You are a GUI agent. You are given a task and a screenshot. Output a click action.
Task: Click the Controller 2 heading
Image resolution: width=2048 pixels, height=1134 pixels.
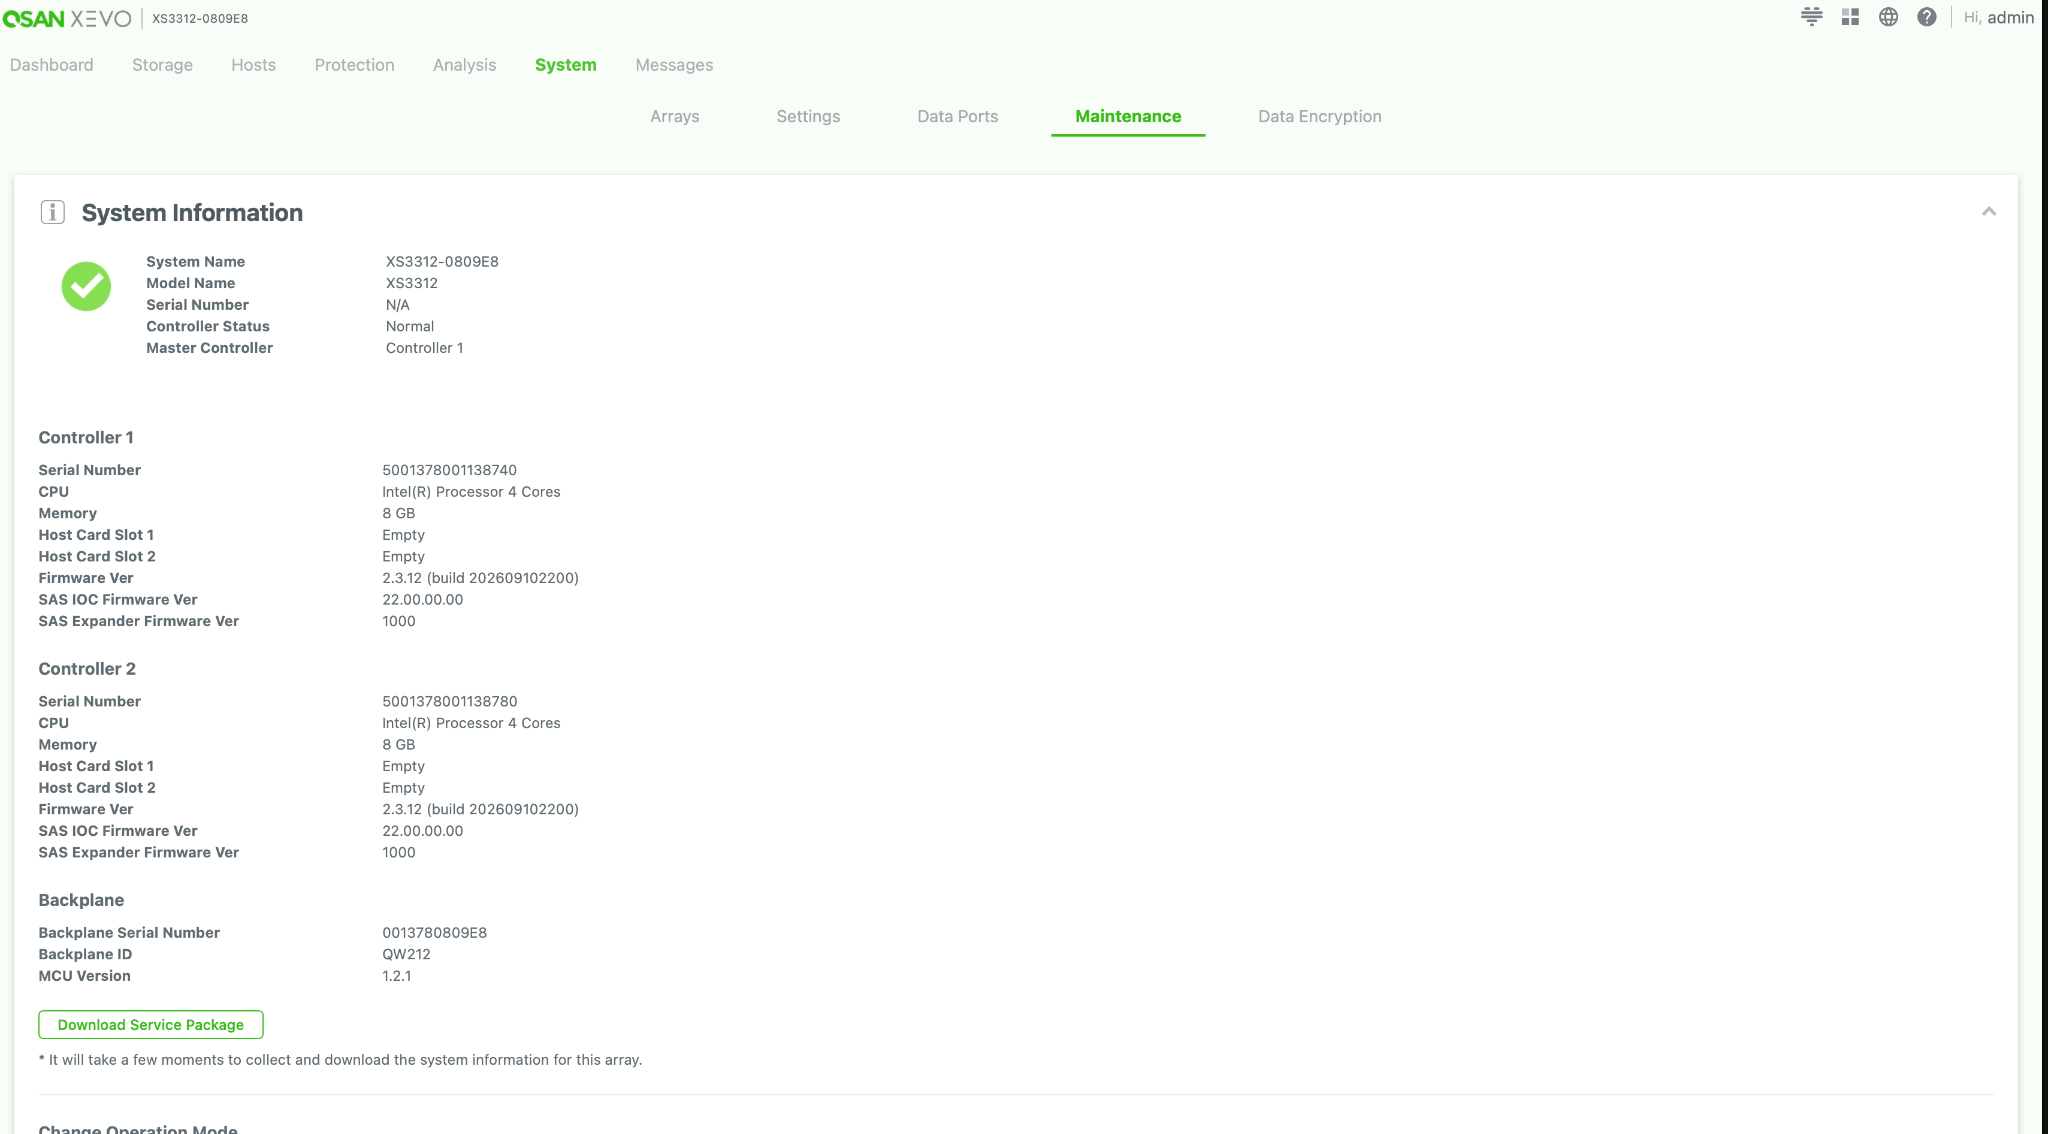(87, 668)
